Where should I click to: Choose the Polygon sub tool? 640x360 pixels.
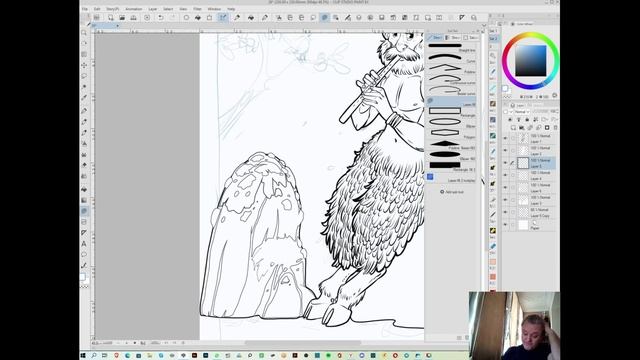click(452, 134)
